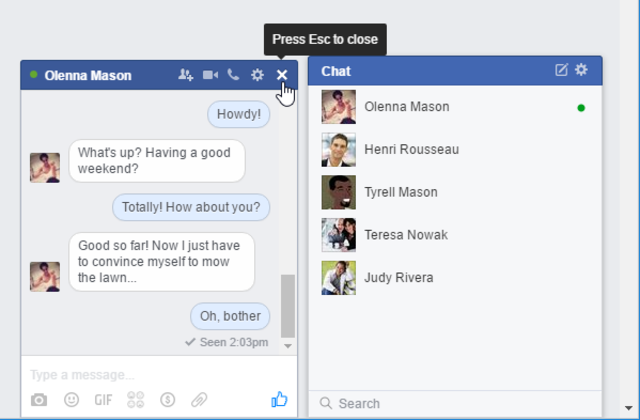Type a message input field
The height and width of the screenshot is (420, 640).
(159, 375)
